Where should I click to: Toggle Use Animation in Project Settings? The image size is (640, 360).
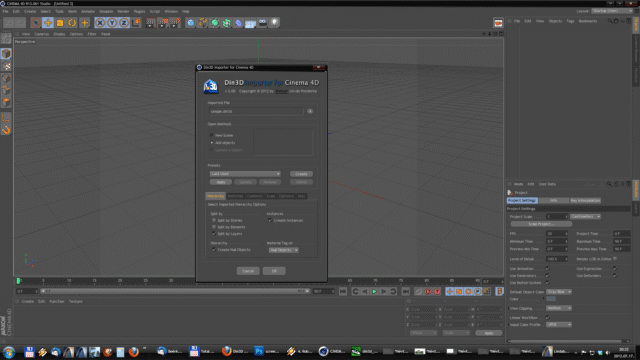tap(548, 269)
